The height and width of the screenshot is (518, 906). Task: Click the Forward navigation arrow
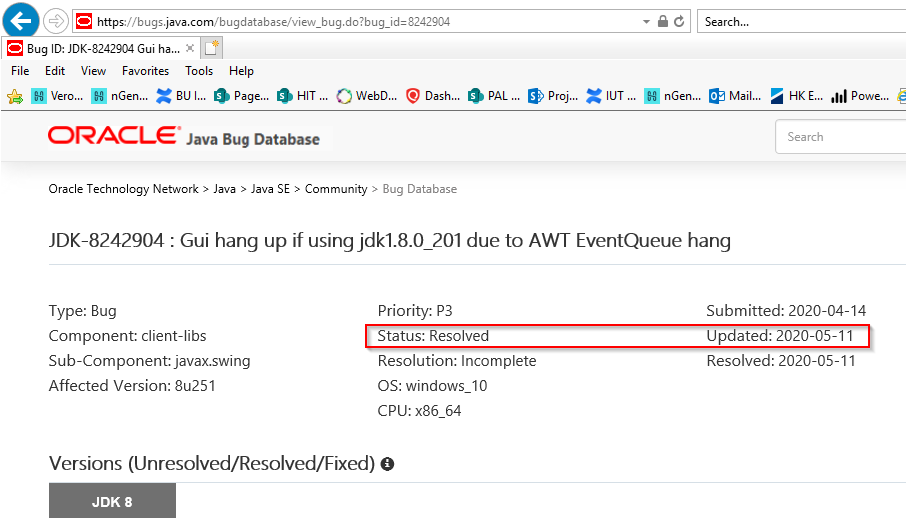click(56, 21)
